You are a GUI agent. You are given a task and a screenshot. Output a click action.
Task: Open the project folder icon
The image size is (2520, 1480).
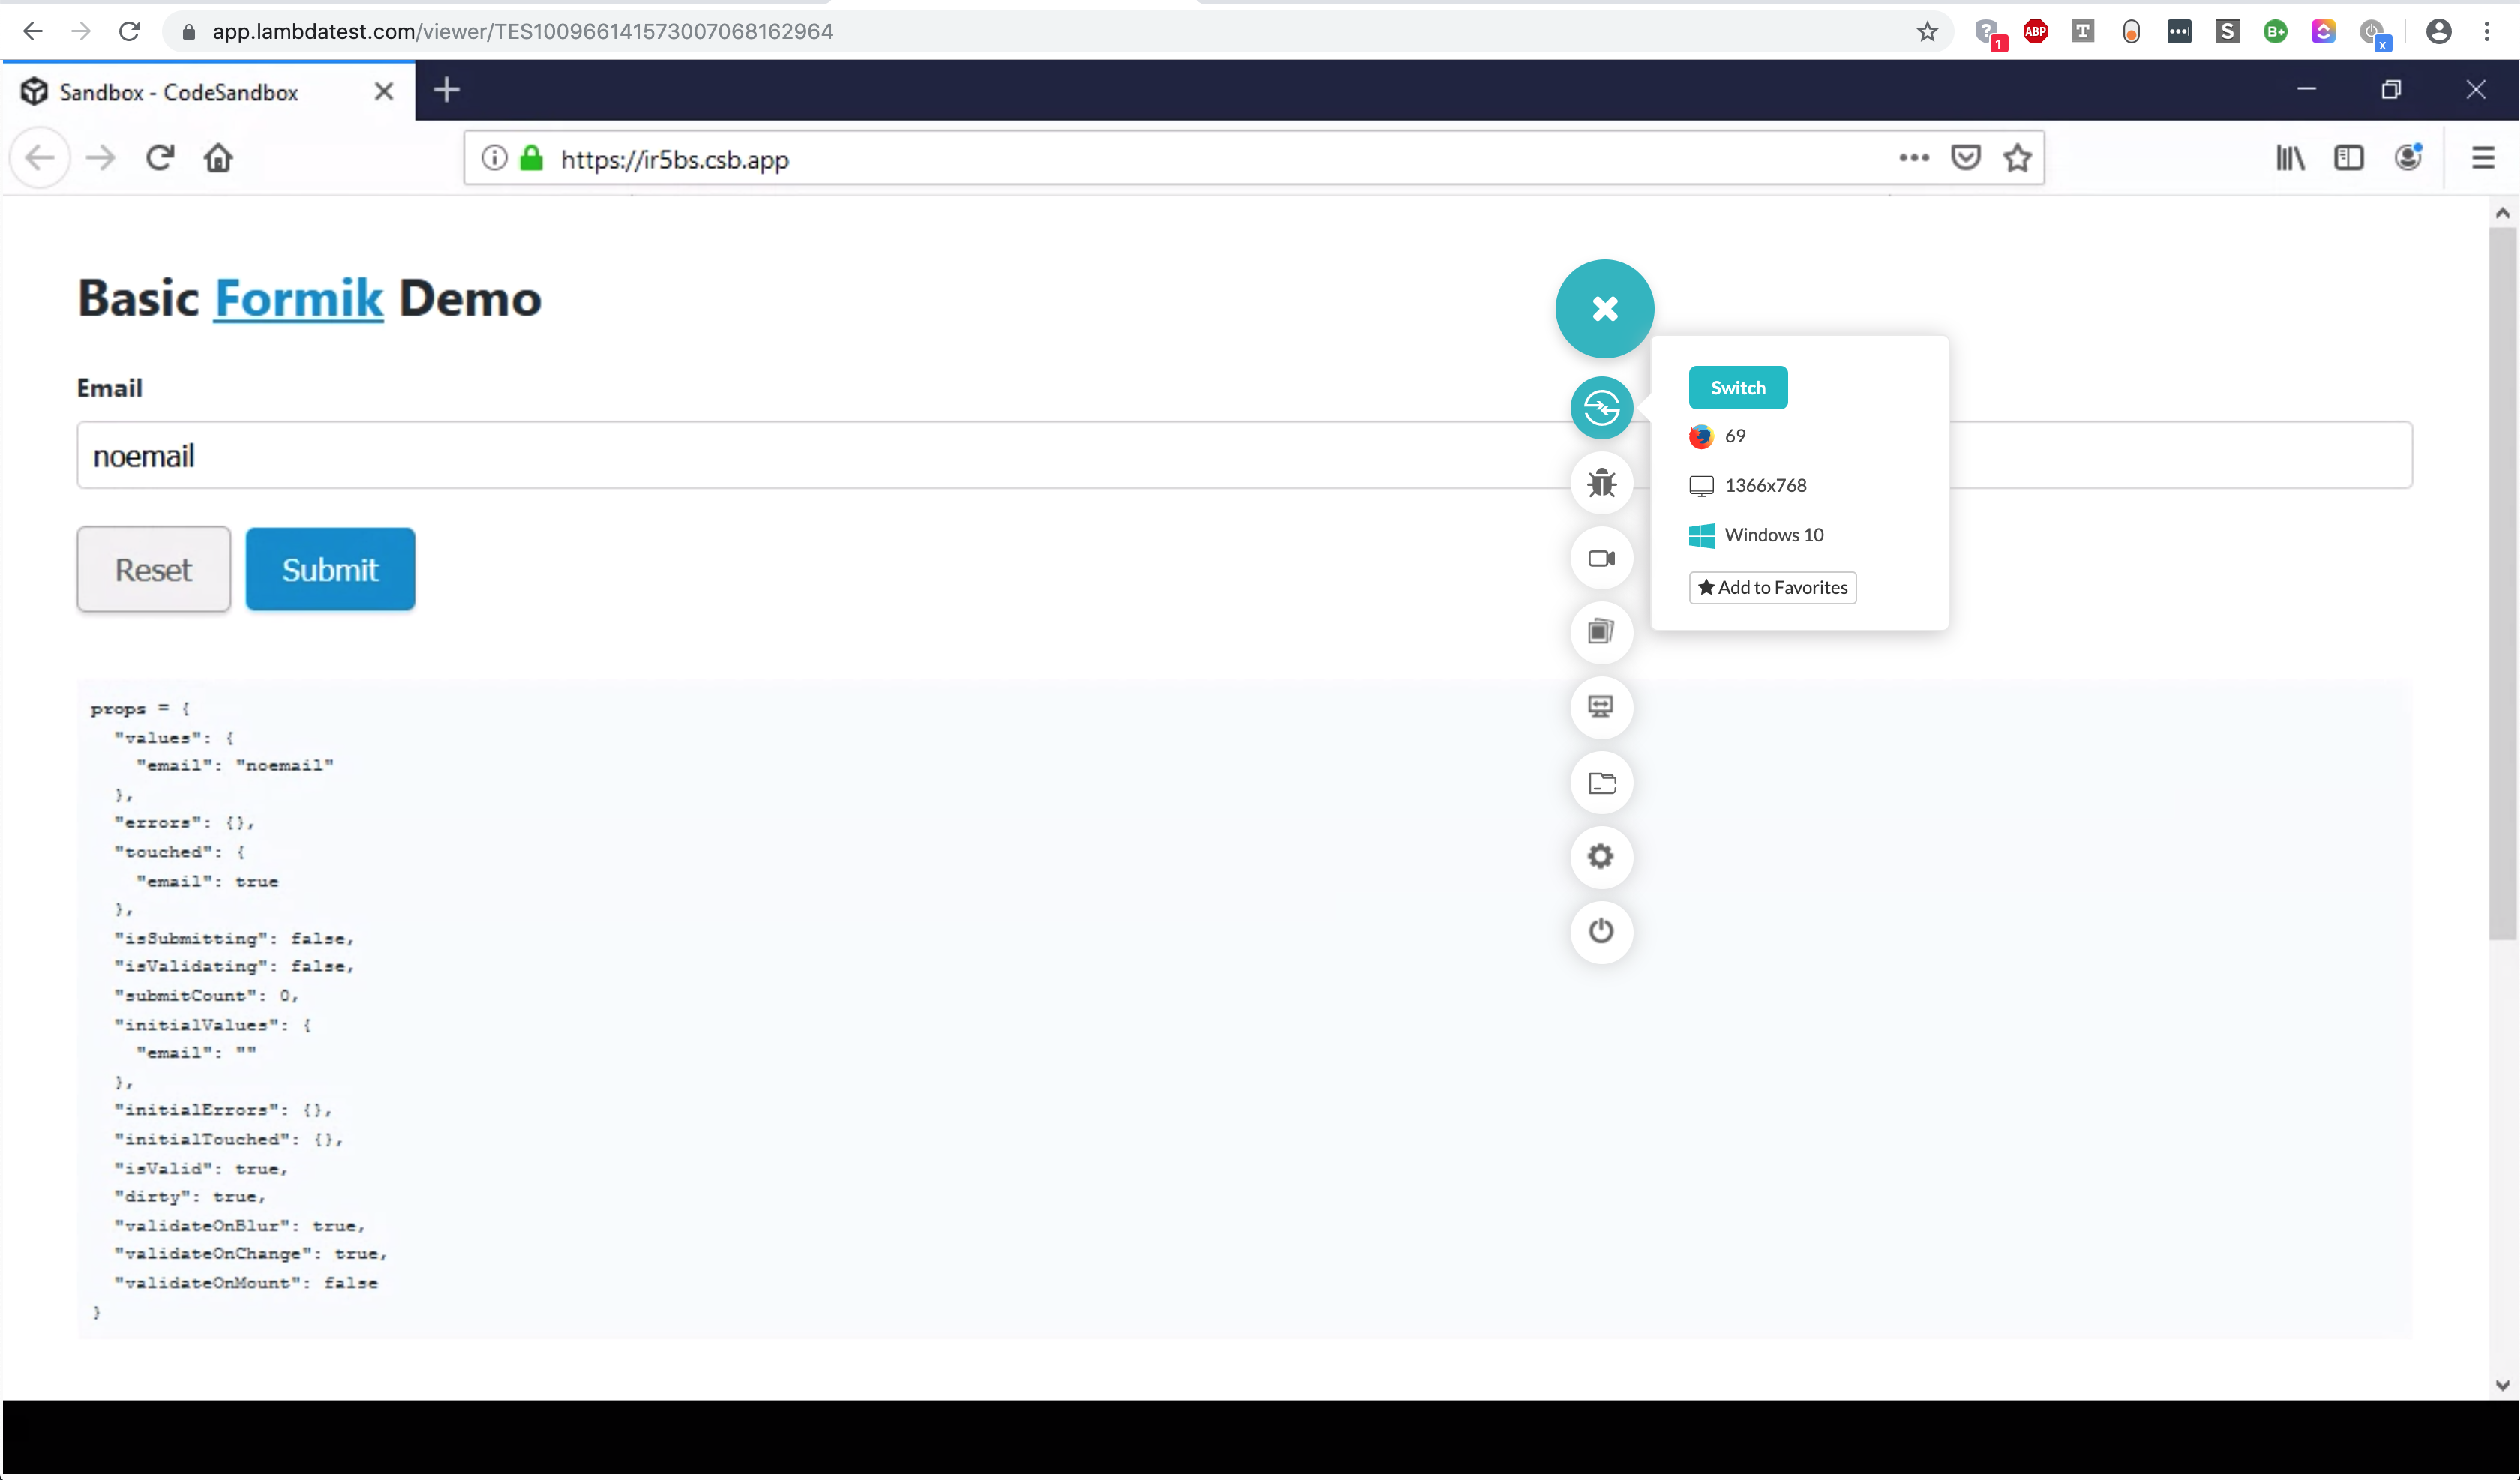point(1601,783)
